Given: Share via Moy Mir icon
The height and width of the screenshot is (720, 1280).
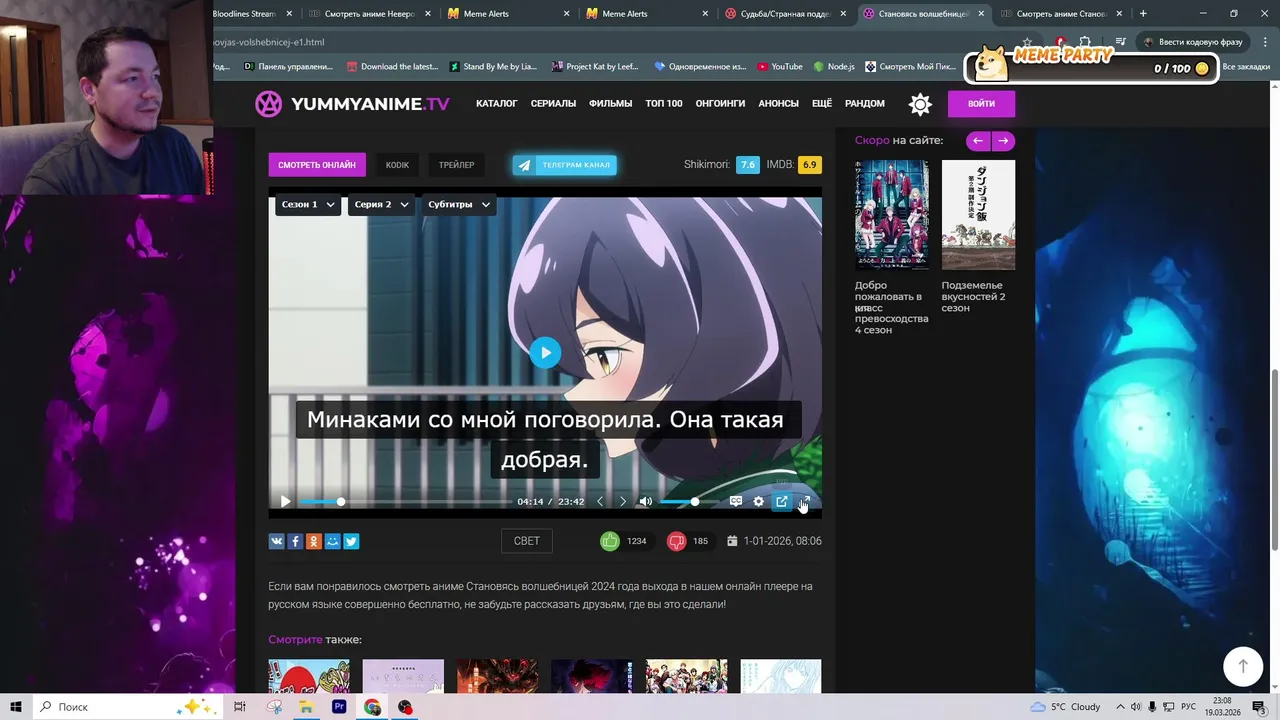Looking at the screenshot, I should point(332,541).
